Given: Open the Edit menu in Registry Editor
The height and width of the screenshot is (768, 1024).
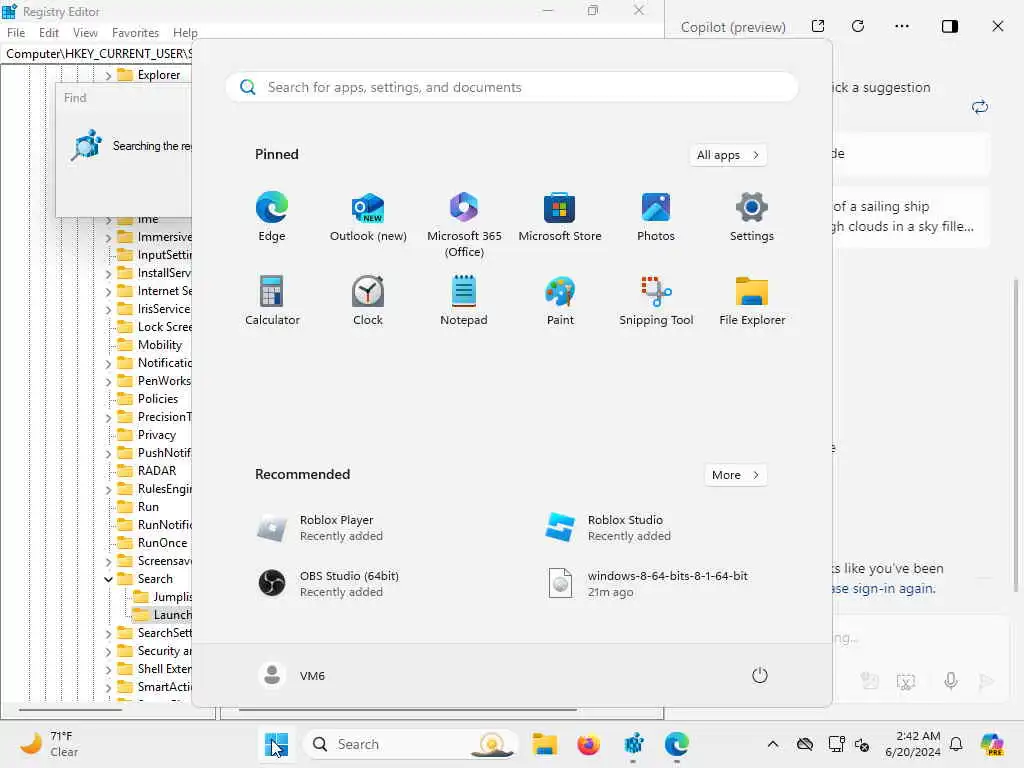Looking at the screenshot, I should [49, 33].
